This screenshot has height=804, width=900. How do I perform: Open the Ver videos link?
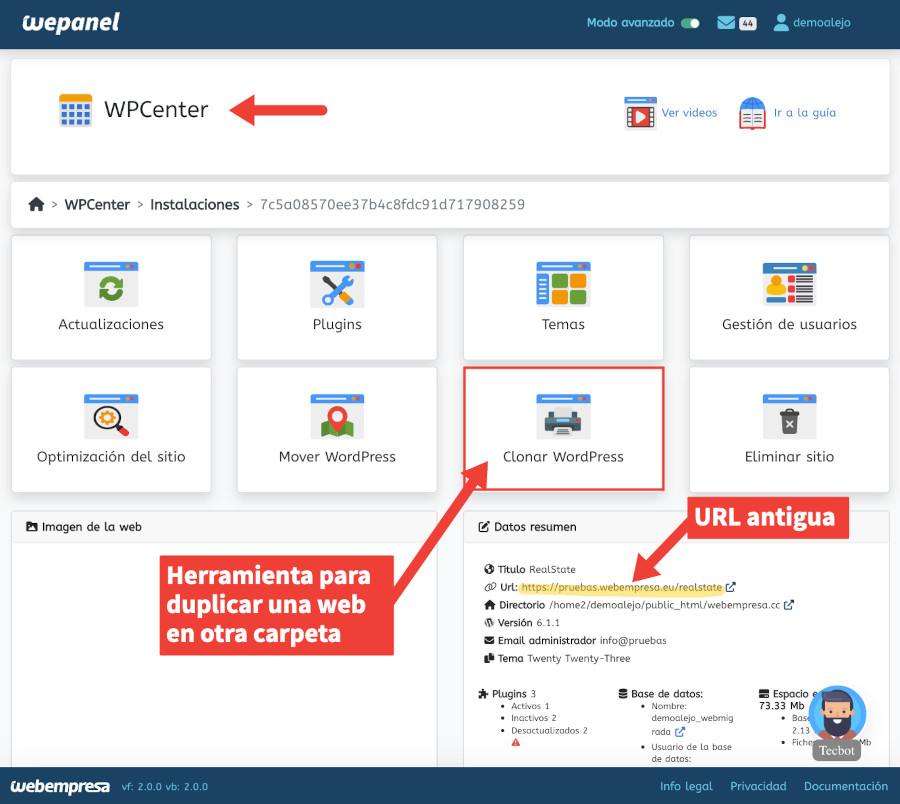tap(689, 112)
